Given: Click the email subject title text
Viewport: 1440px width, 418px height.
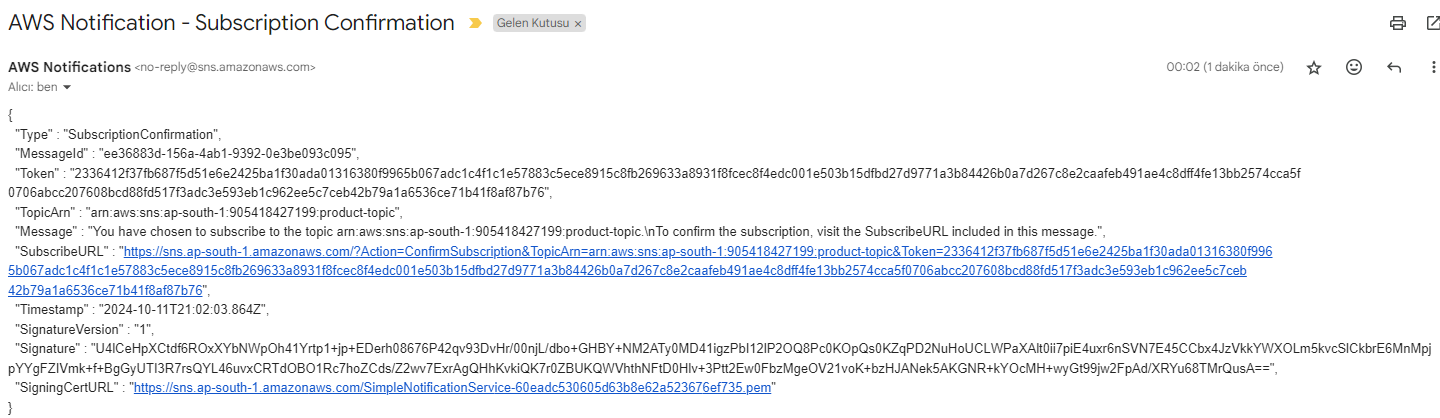Looking at the screenshot, I should [231, 22].
